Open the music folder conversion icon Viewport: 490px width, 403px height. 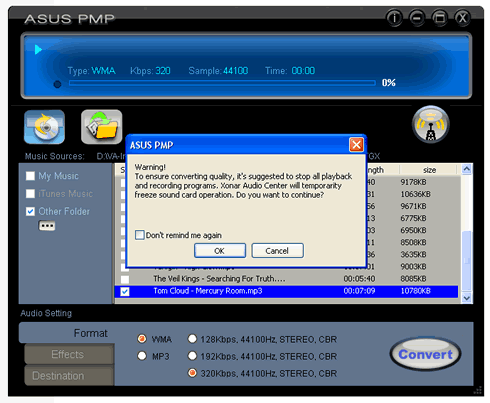(x=102, y=127)
